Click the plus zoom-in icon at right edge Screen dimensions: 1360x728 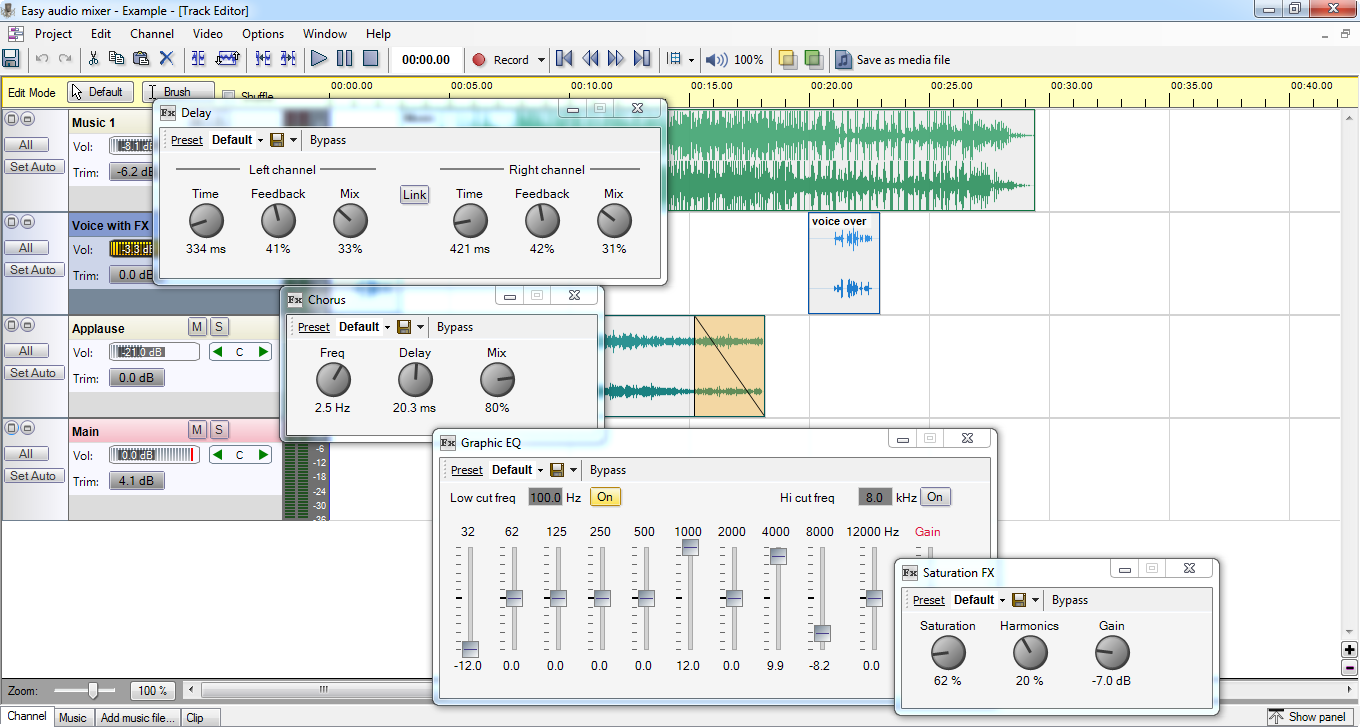pyautogui.click(x=1349, y=650)
